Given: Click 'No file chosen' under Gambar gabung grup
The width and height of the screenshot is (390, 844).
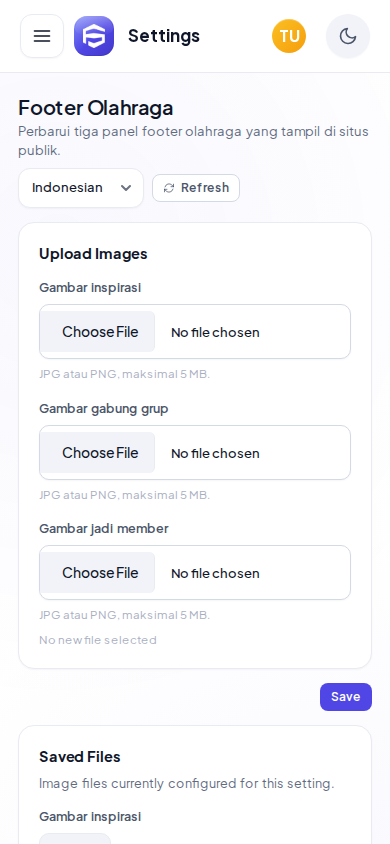Looking at the screenshot, I should tap(215, 454).
